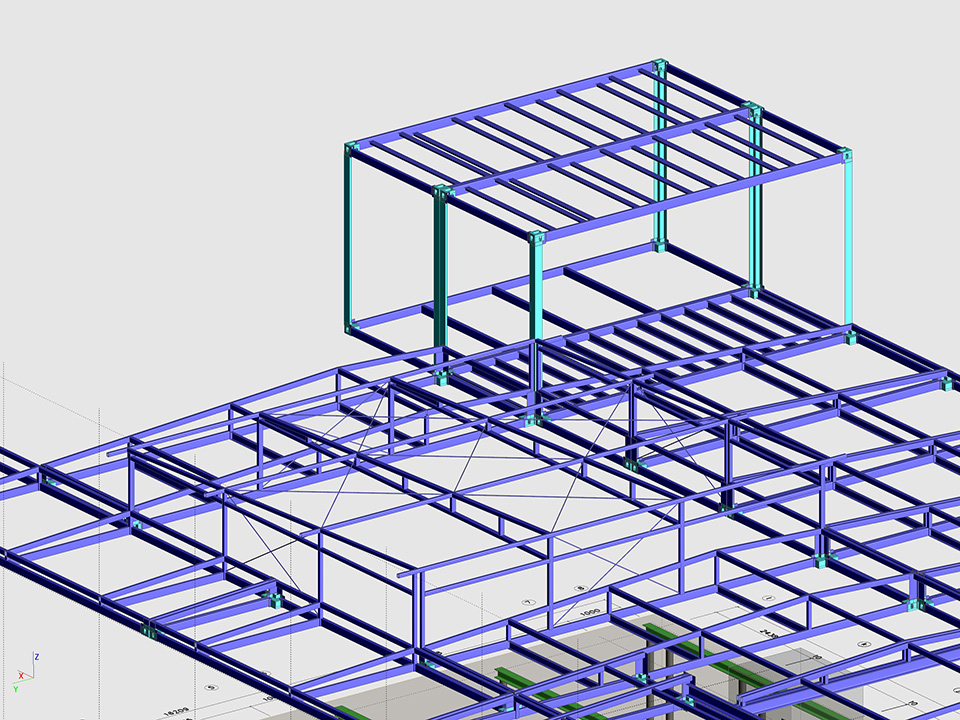Viewport: 960px width, 720px height.
Task: Click rear top corner joint of raised frame
Action: [660, 67]
